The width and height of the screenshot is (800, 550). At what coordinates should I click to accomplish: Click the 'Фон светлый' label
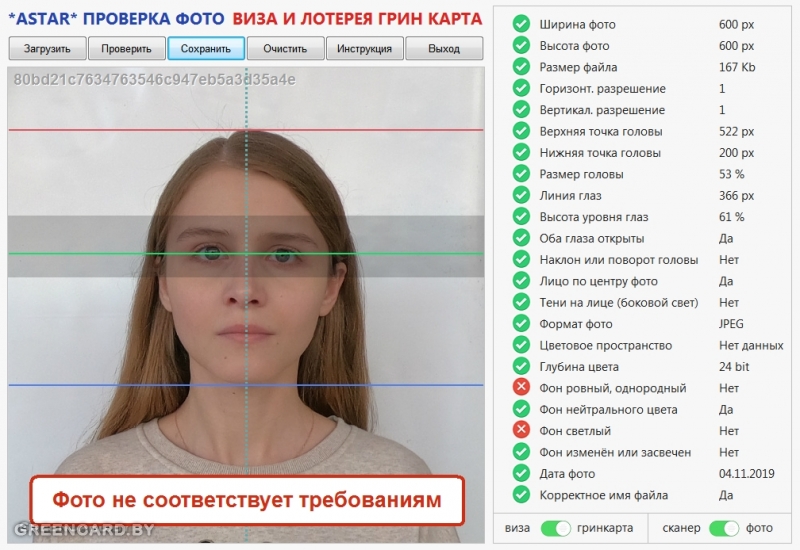575,431
